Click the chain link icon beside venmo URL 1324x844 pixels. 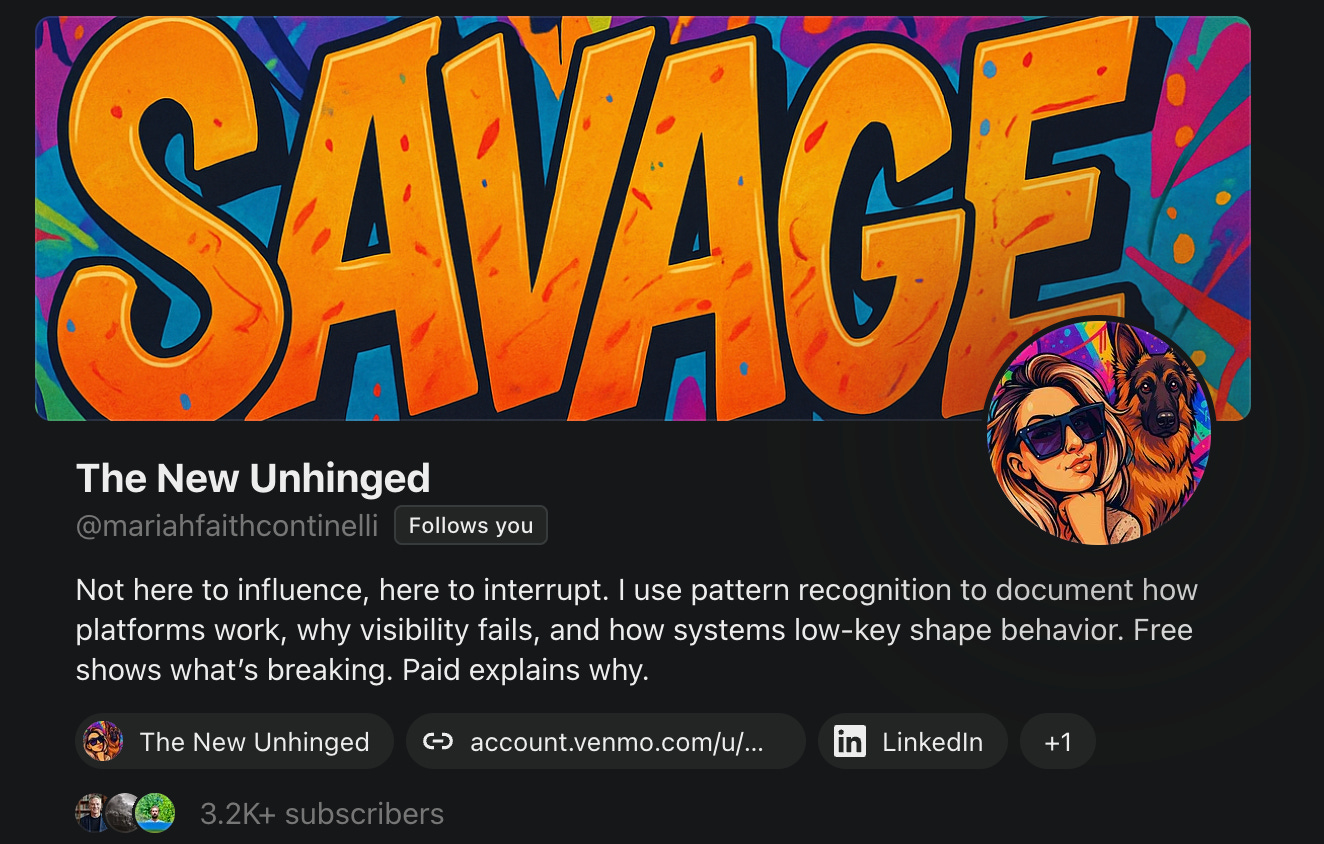click(438, 742)
